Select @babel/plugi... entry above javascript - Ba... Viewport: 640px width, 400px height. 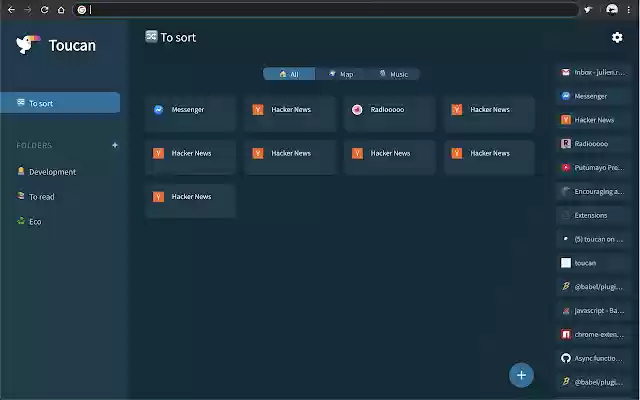point(593,287)
